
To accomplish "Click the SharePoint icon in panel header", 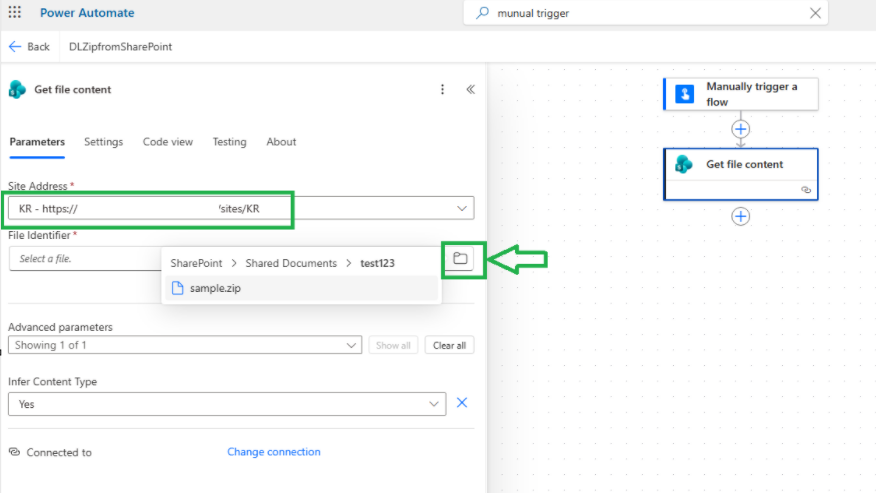I will 17,89.
